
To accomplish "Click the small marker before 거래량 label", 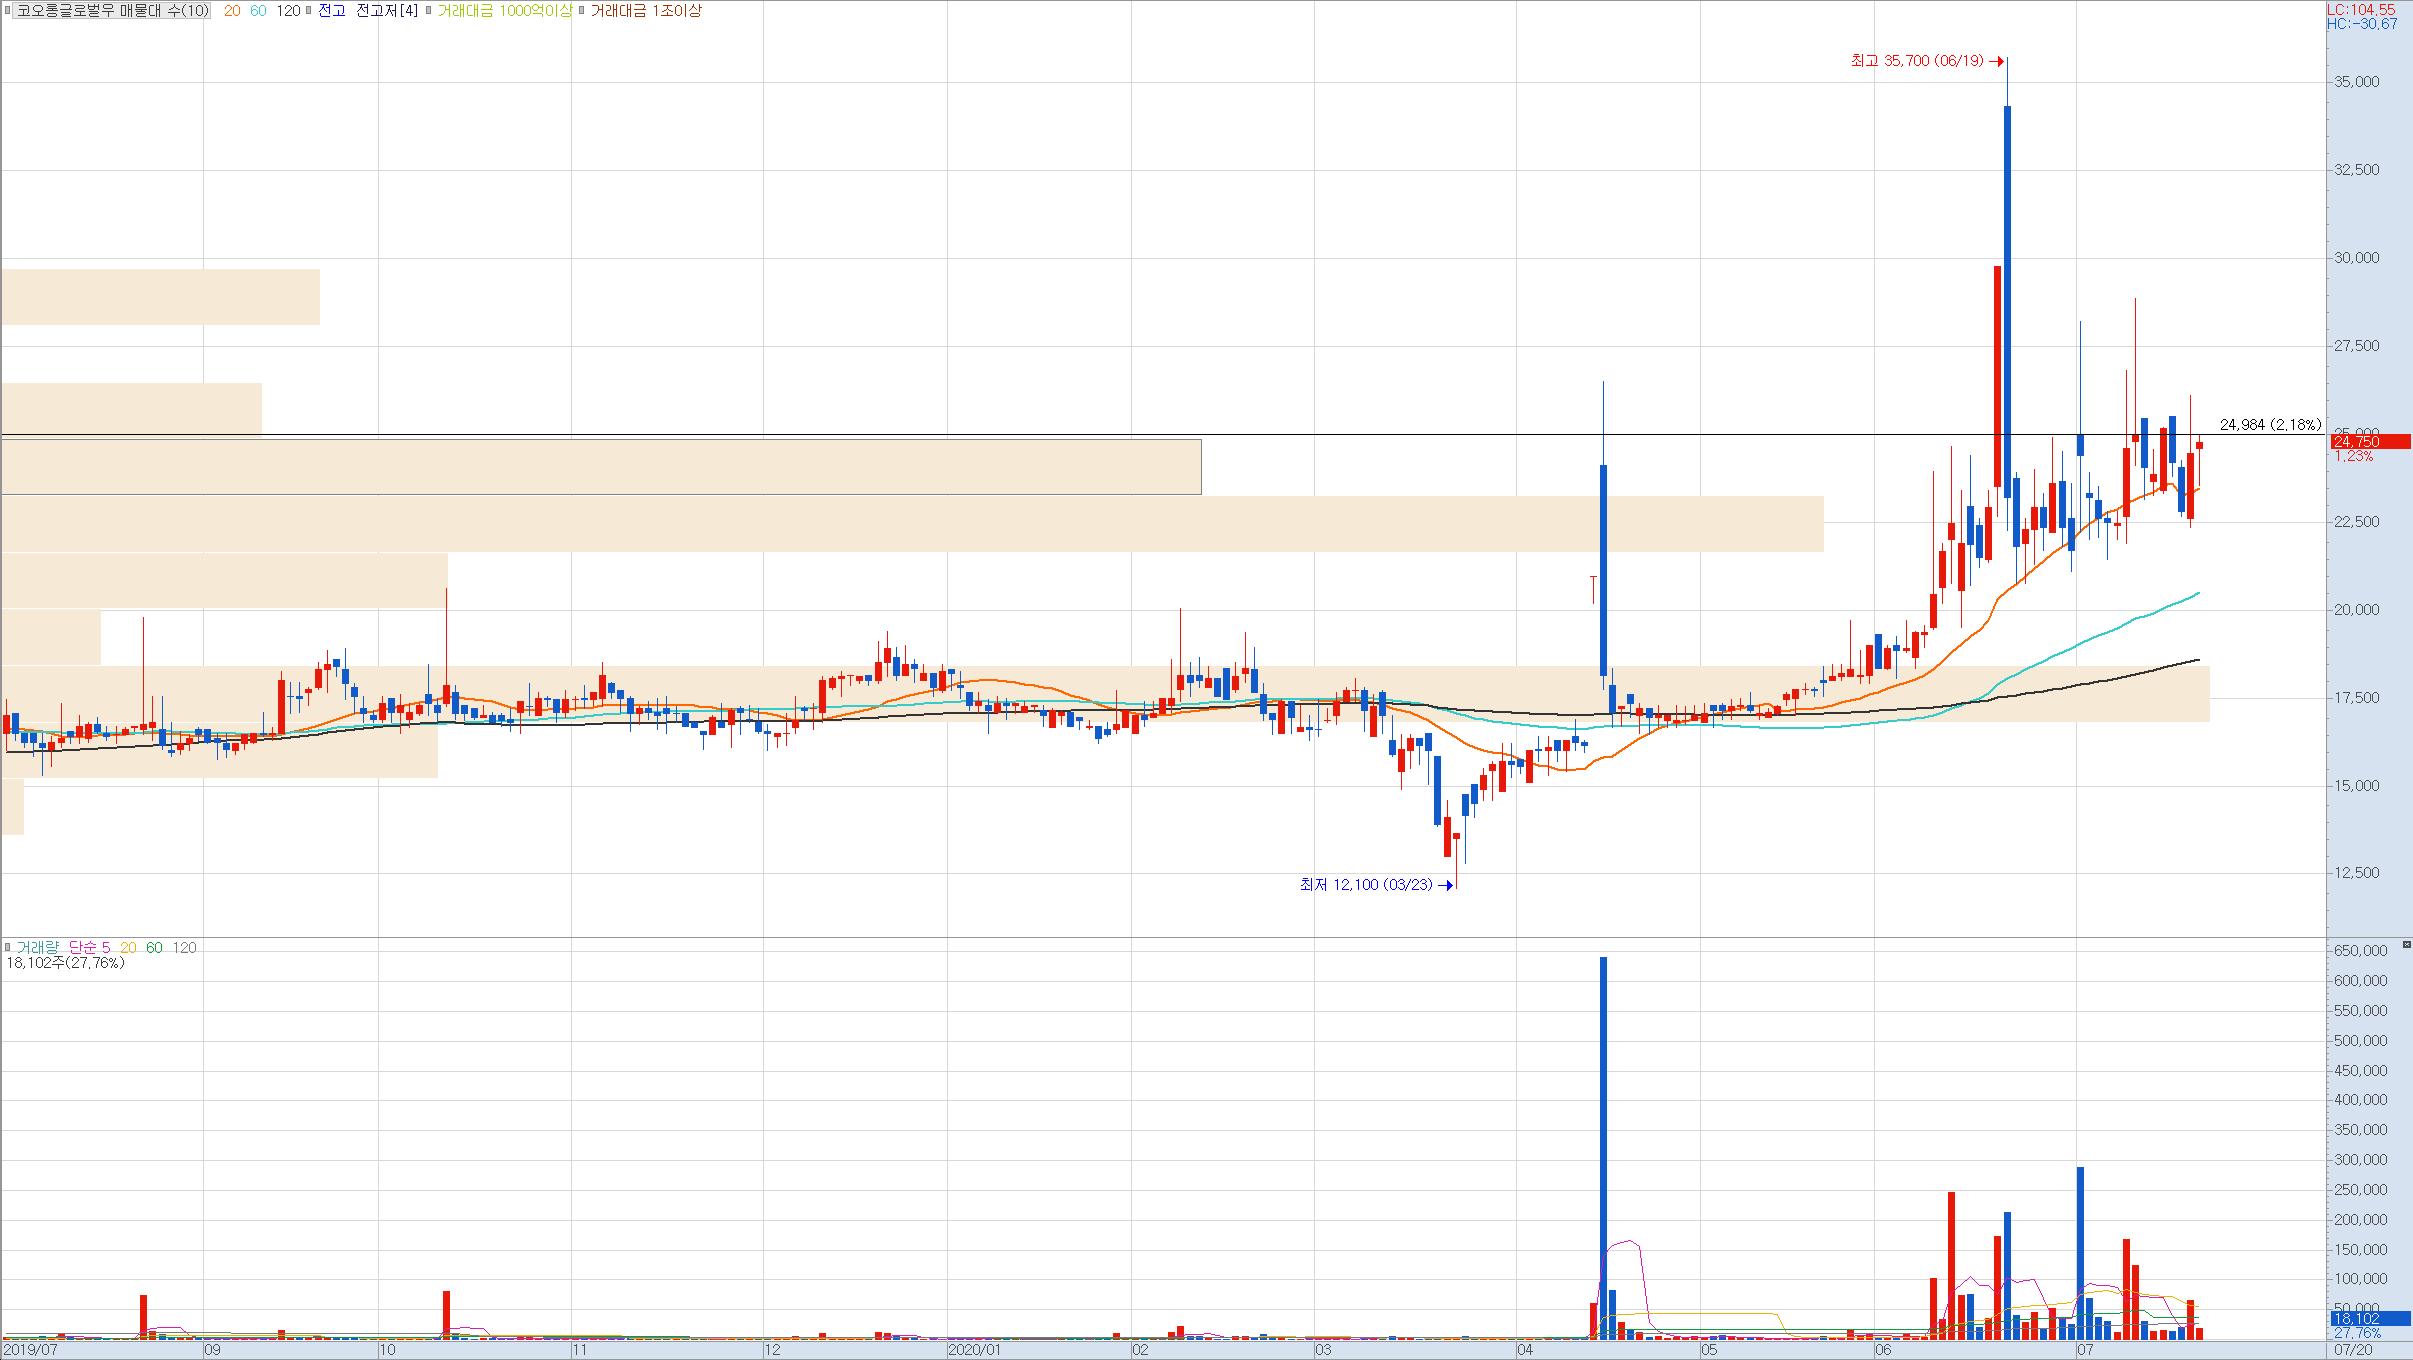I will click(8, 947).
